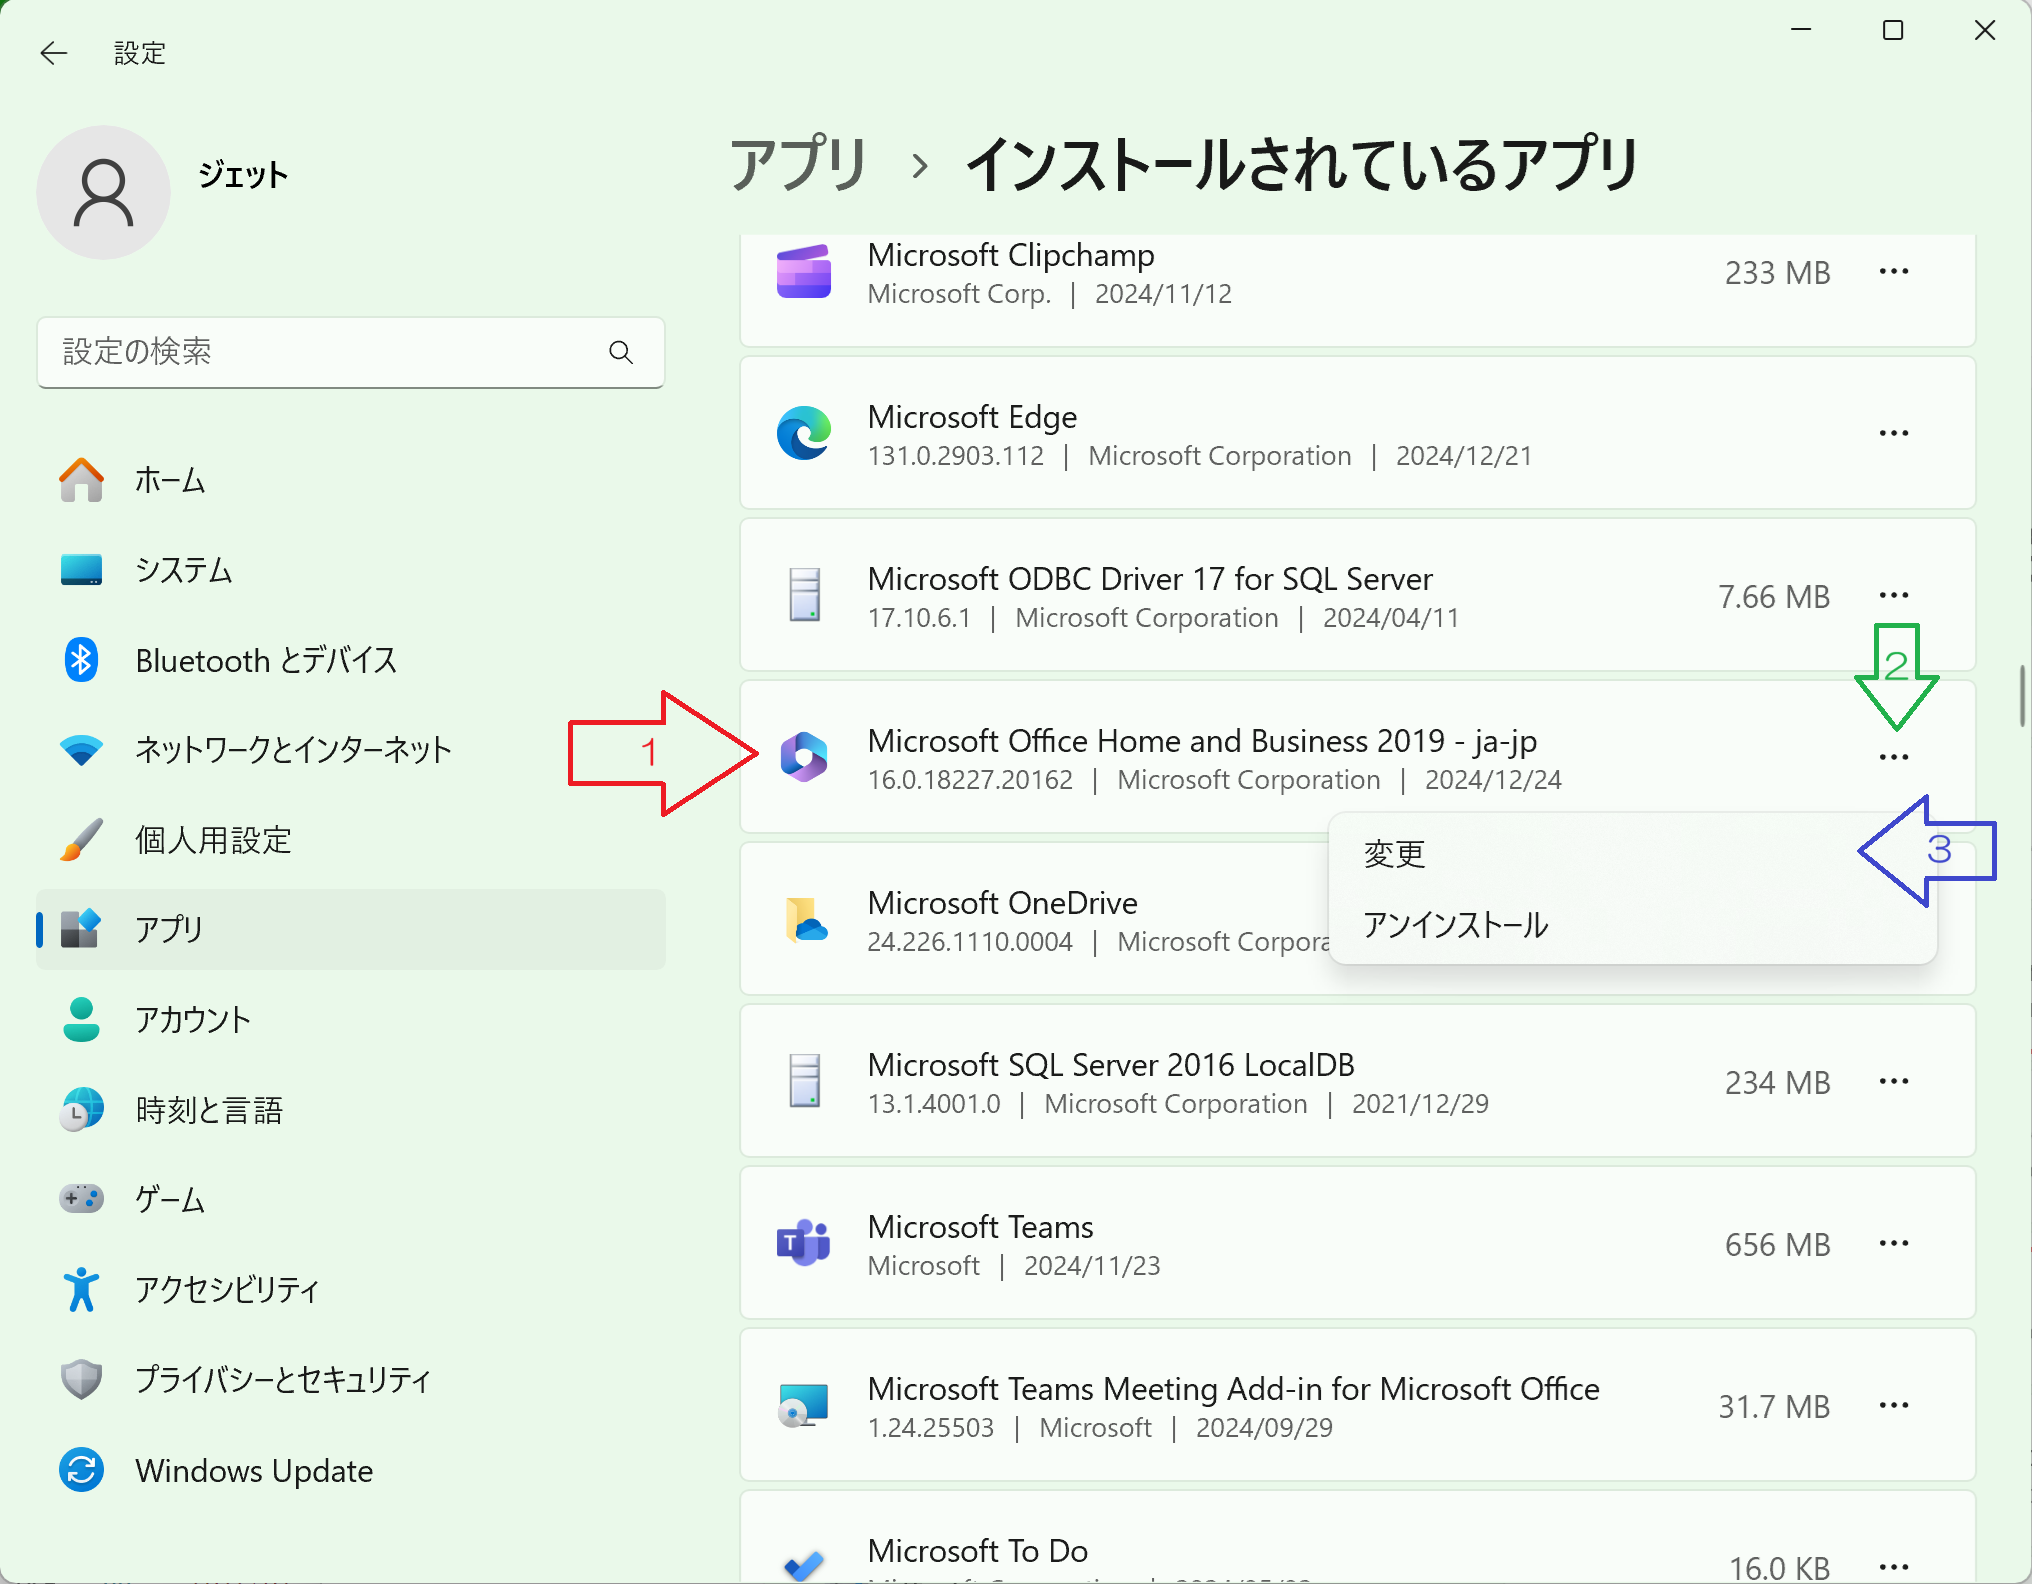The width and height of the screenshot is (2032, 1584).
Task: Click the ジェット account name
Action: coord(243,175)
